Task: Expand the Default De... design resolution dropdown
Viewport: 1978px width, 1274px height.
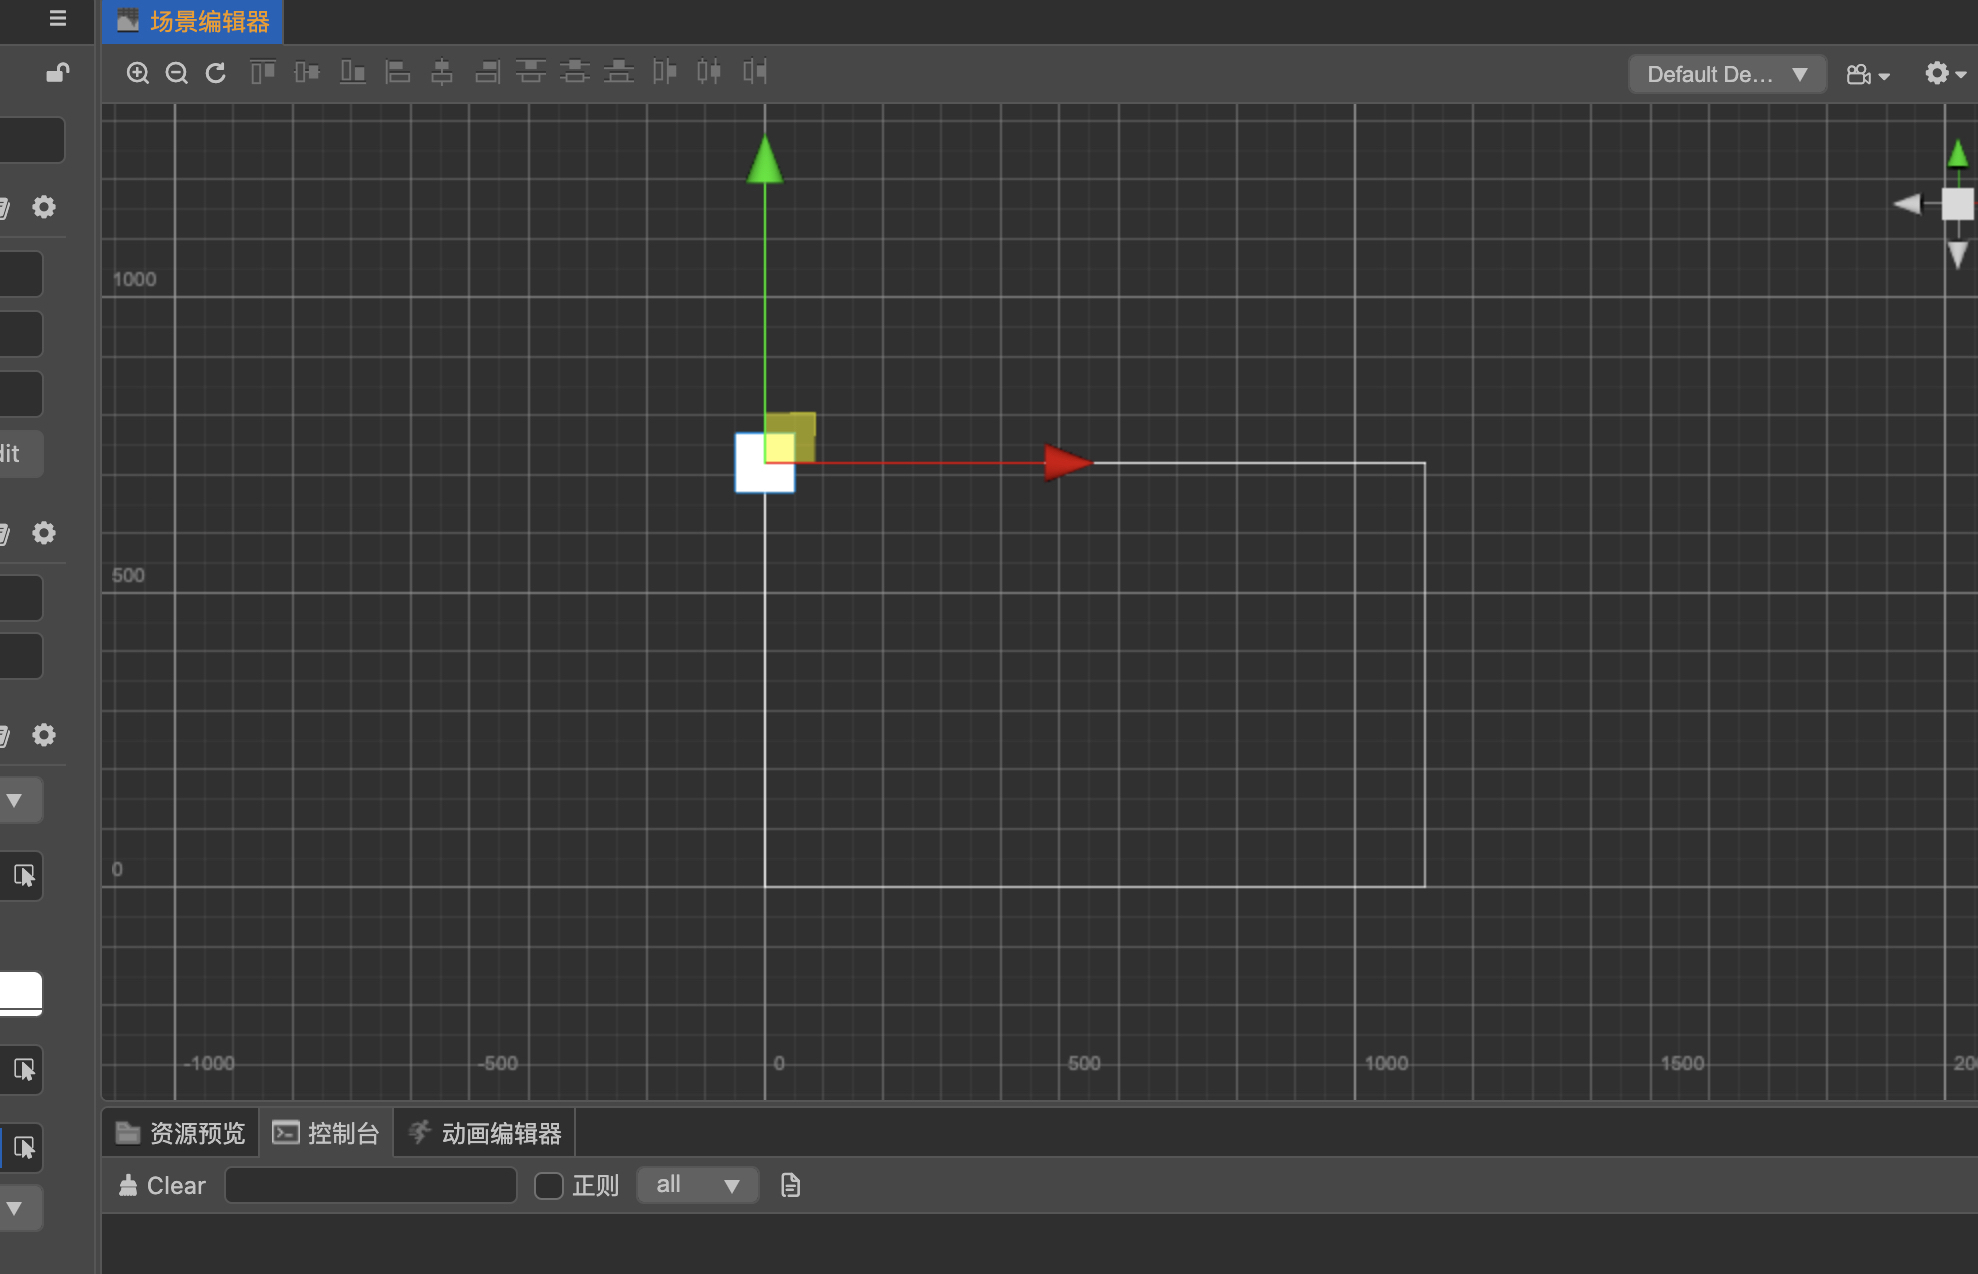Action: (1727, 75)
